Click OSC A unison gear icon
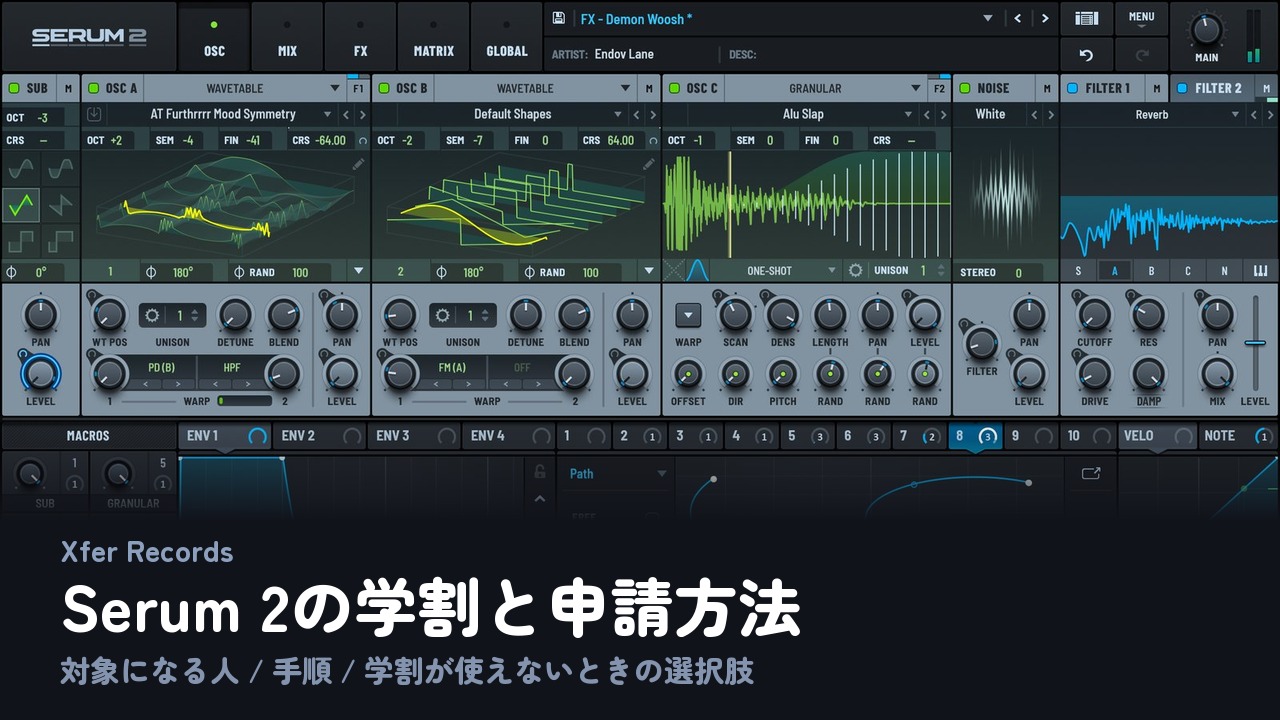Viewport: 1280px width, 720px height. click(152, 316)
